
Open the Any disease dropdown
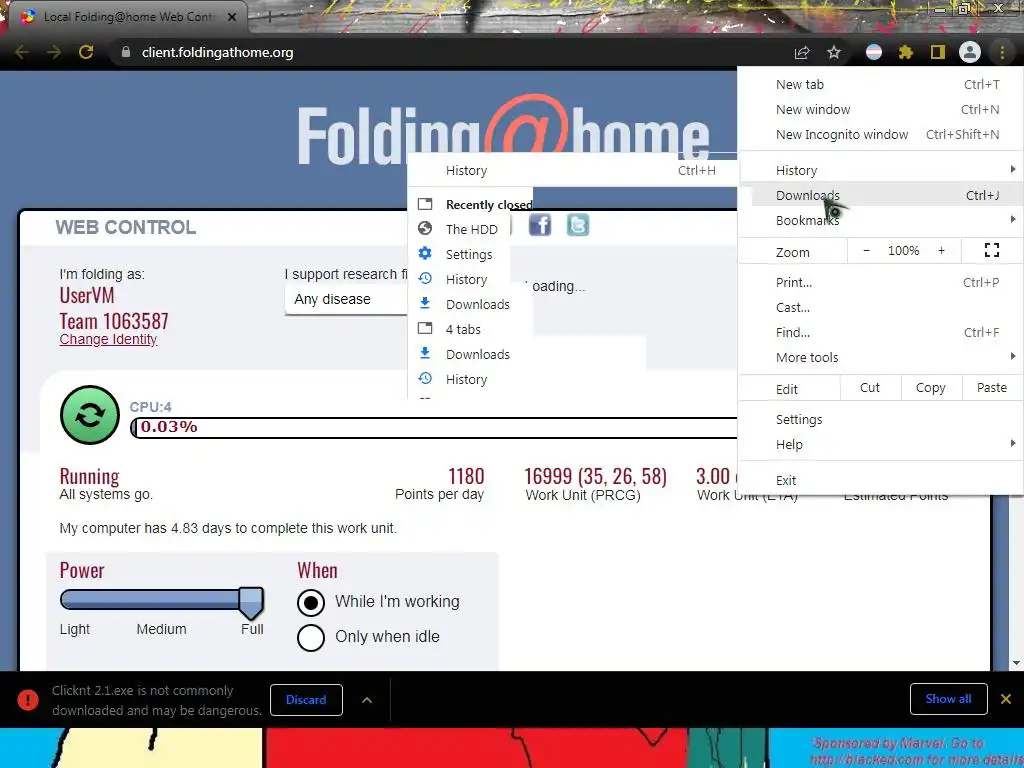[346, 299]
